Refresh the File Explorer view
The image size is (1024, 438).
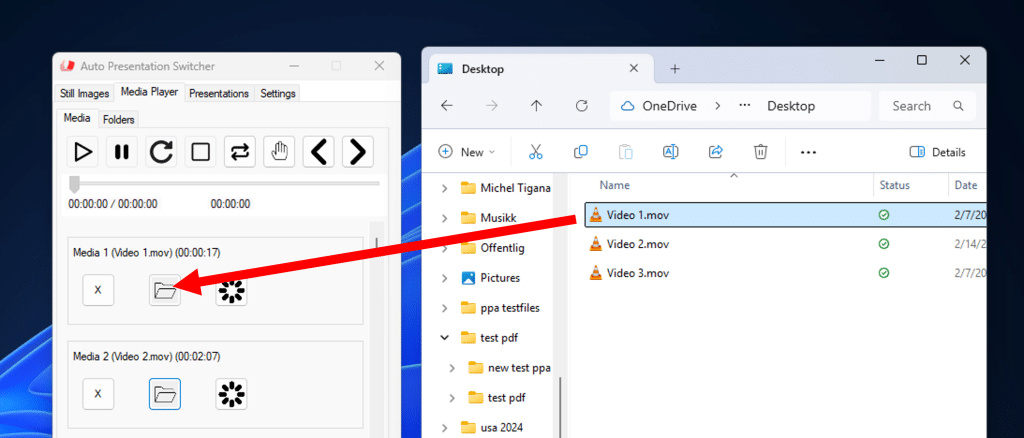[581, 106]
